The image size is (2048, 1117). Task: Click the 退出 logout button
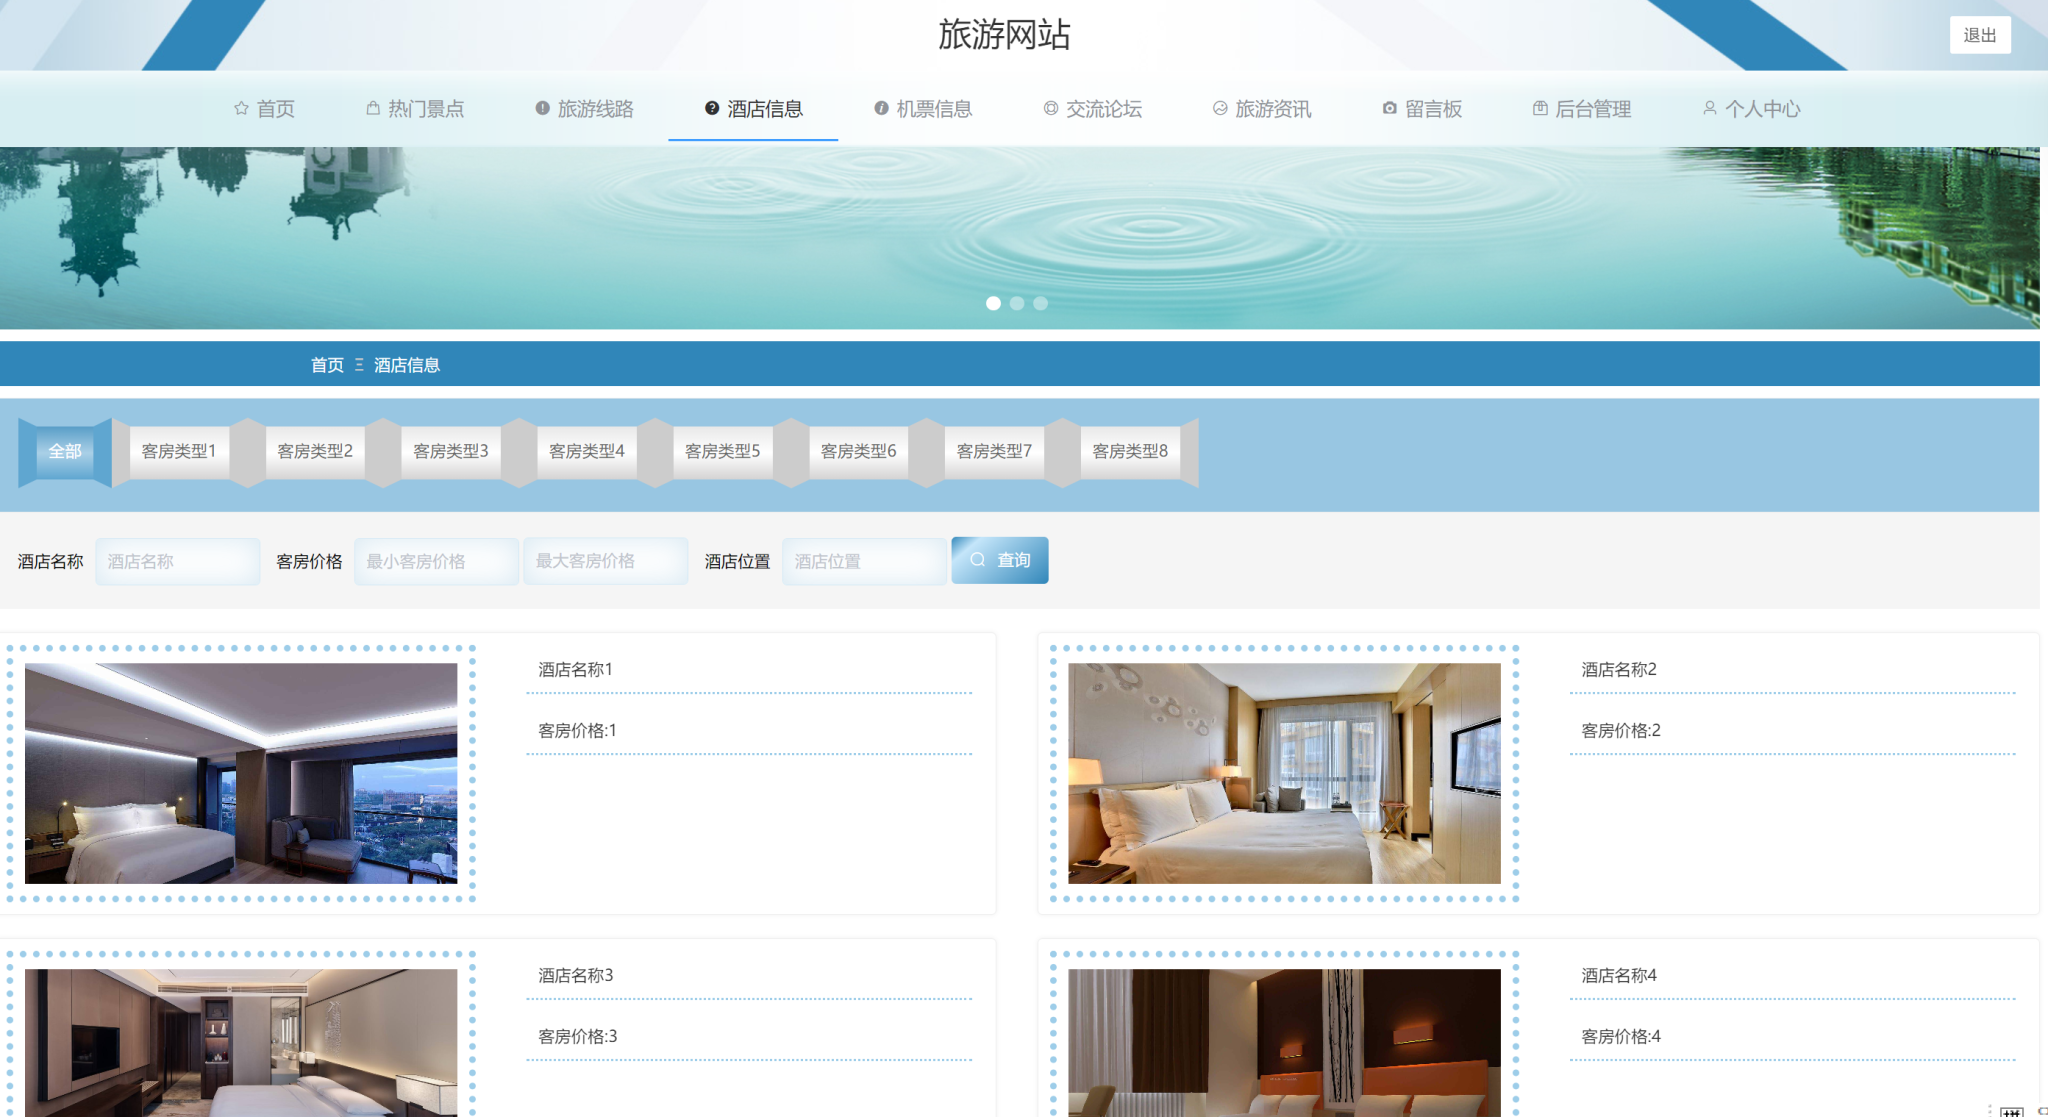pyautogui.click(x=1979, y=35)
